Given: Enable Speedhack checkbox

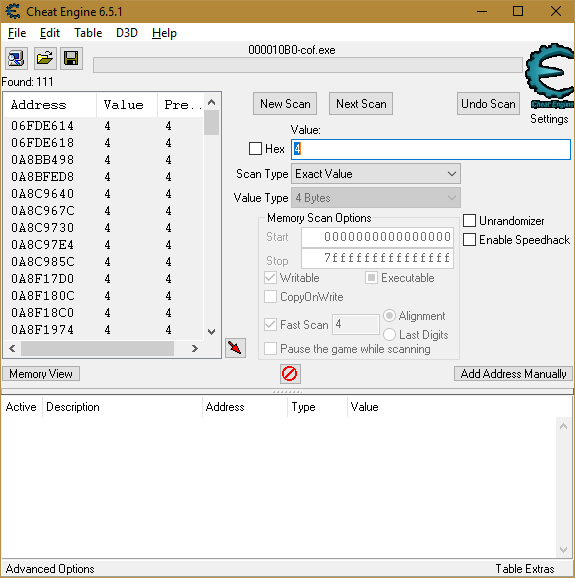Looking at the screenshot, I should (x=469, y=240).
